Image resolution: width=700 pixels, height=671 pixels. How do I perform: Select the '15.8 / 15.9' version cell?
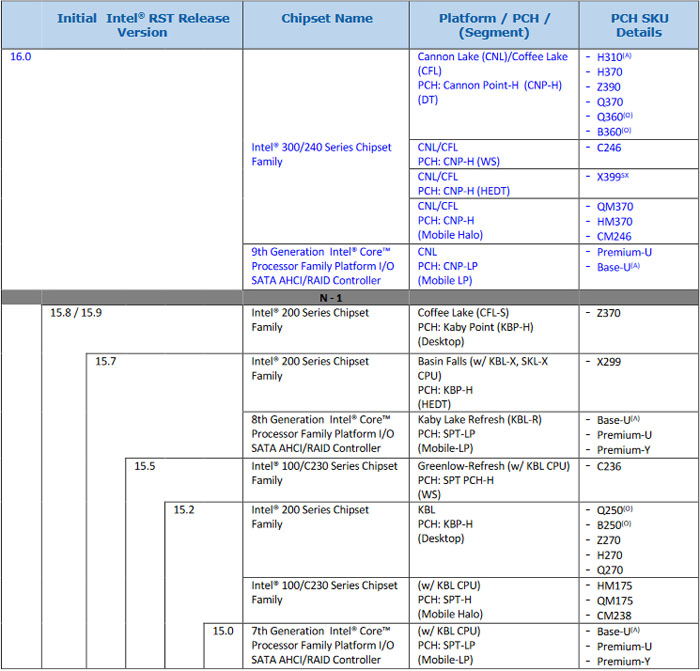pyautogui.click(x=76, y=313)
